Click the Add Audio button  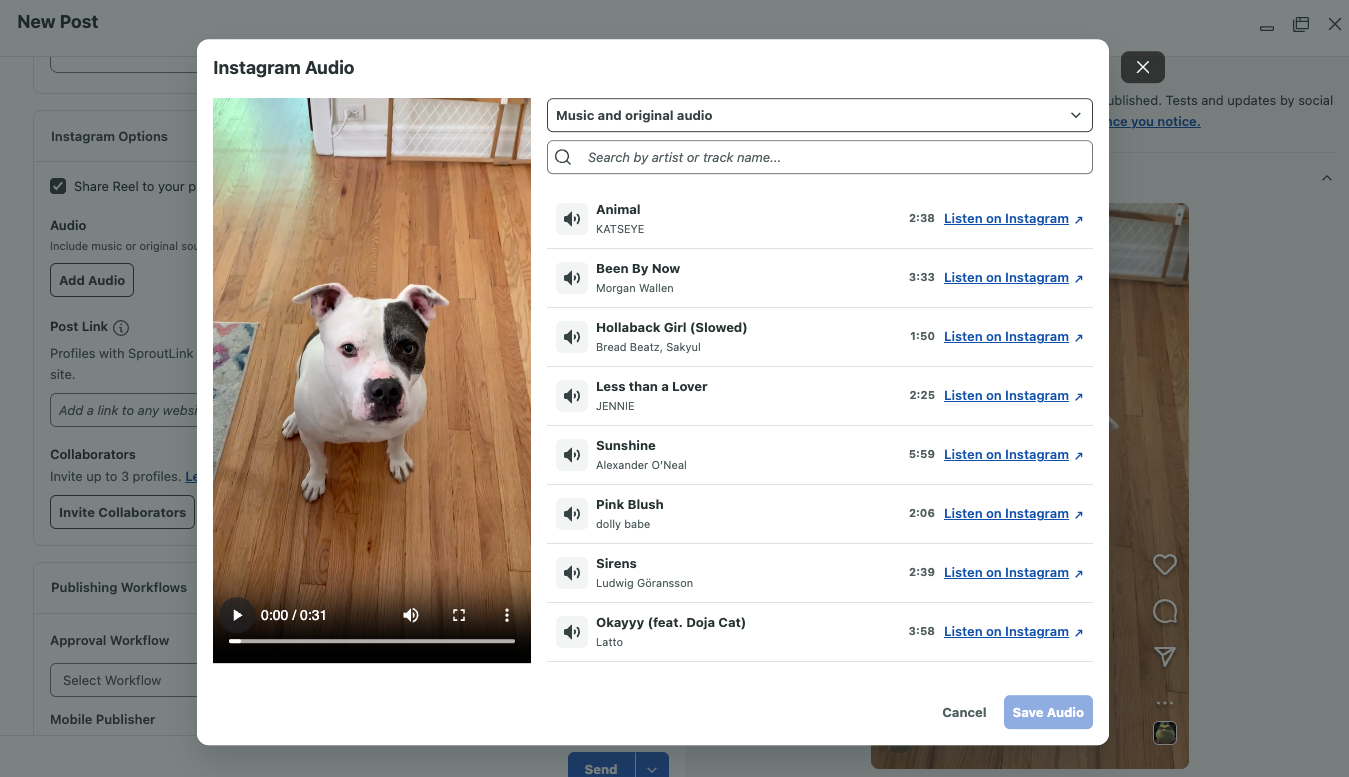click(x=92, y=280)
